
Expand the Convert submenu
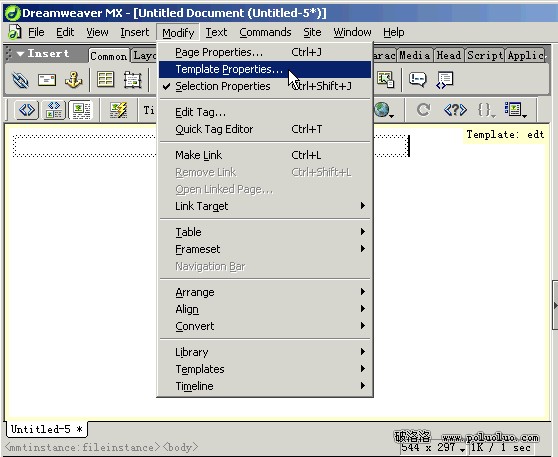(265, 326)
